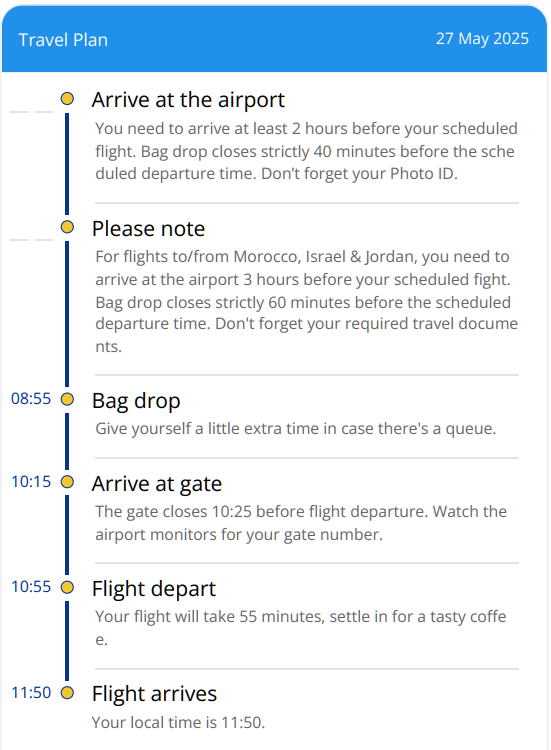Image resolution: width=551 pixels, height=750 pixels.
Task: Click the 10:15 gate arrival time
Action: tap(31, 482)
